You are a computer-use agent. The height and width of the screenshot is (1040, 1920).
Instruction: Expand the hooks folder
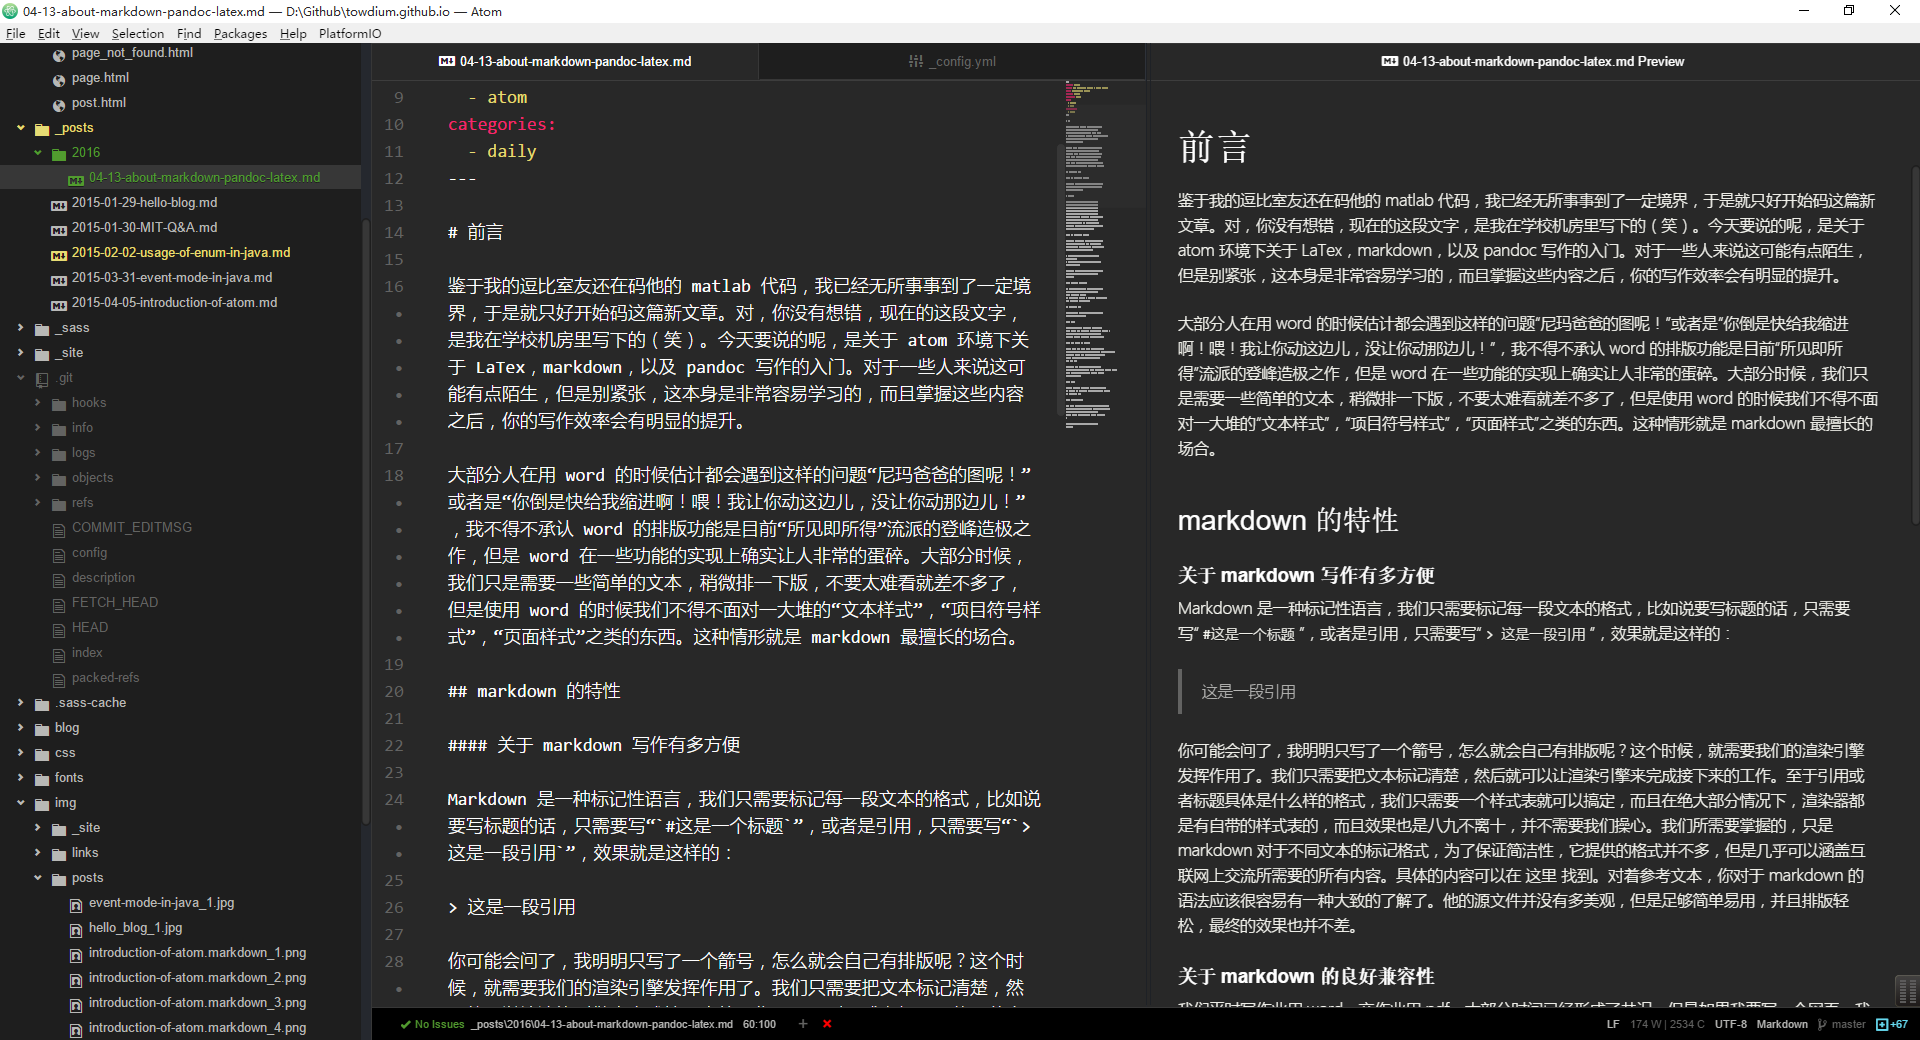coord(38,403)
